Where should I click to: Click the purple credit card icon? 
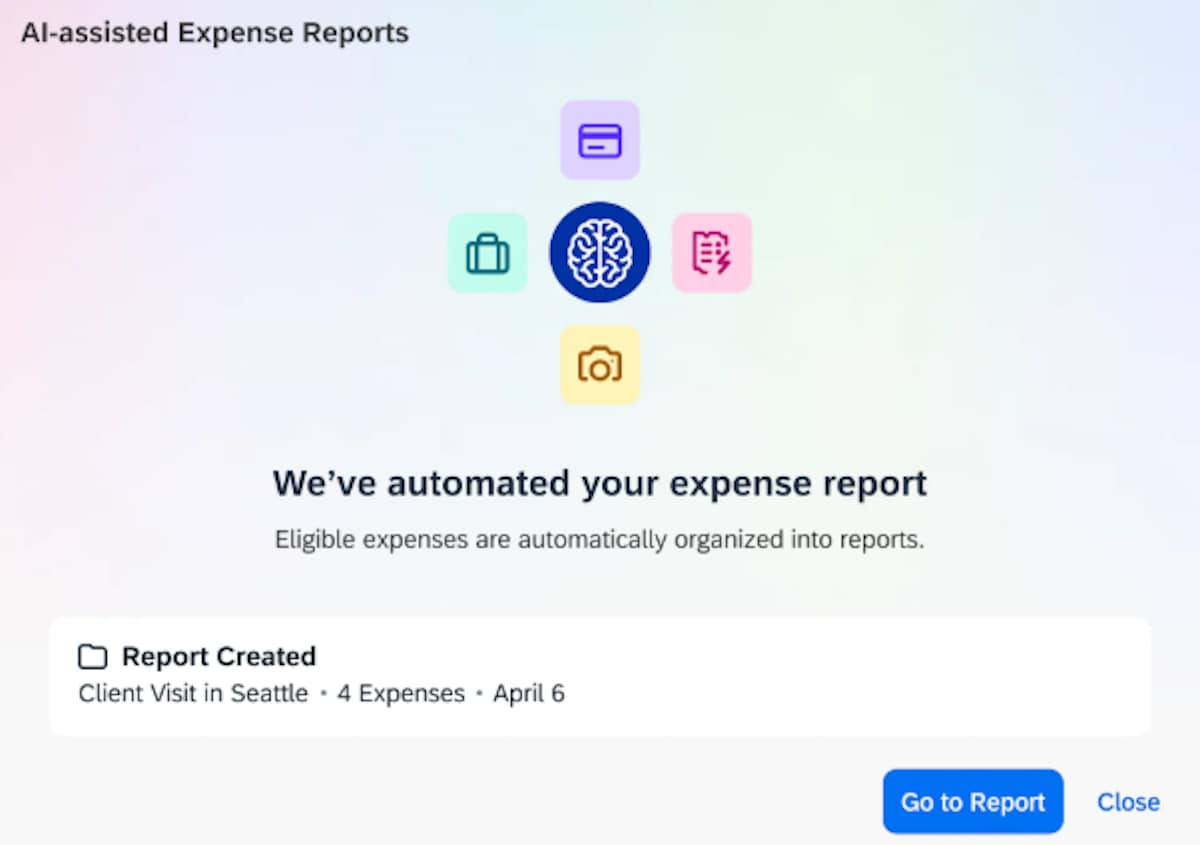point(600,140)
